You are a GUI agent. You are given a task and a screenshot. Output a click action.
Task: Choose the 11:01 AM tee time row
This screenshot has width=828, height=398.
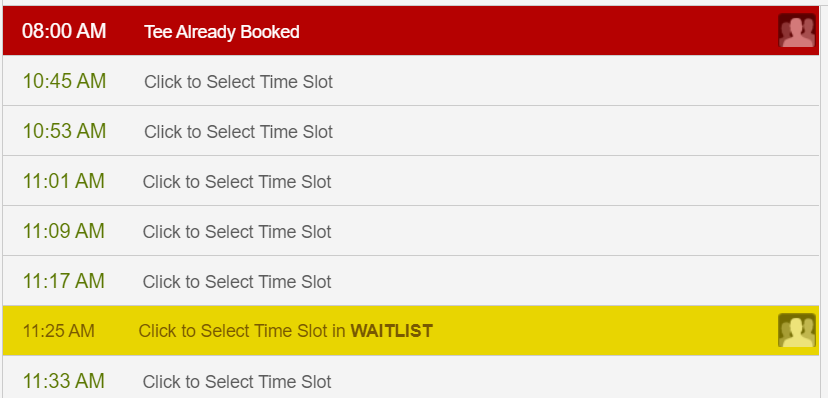tap(411, 181)
